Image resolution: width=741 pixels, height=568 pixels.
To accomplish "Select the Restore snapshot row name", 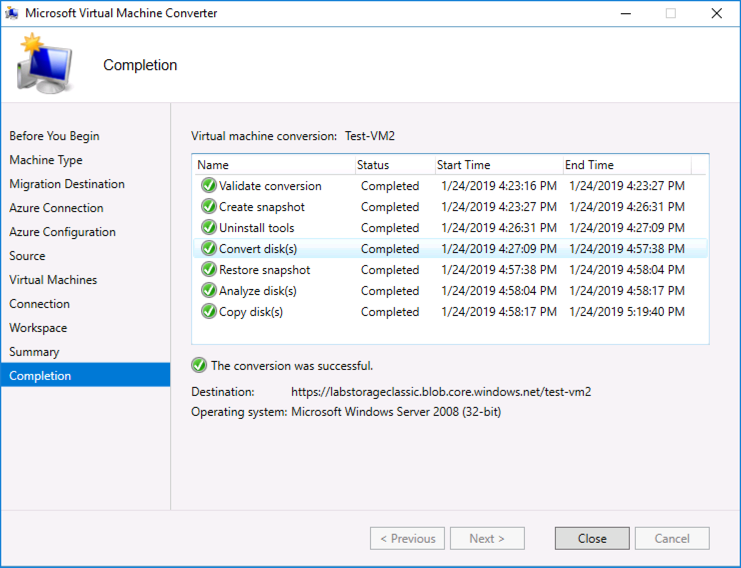I will pos(265,270).
